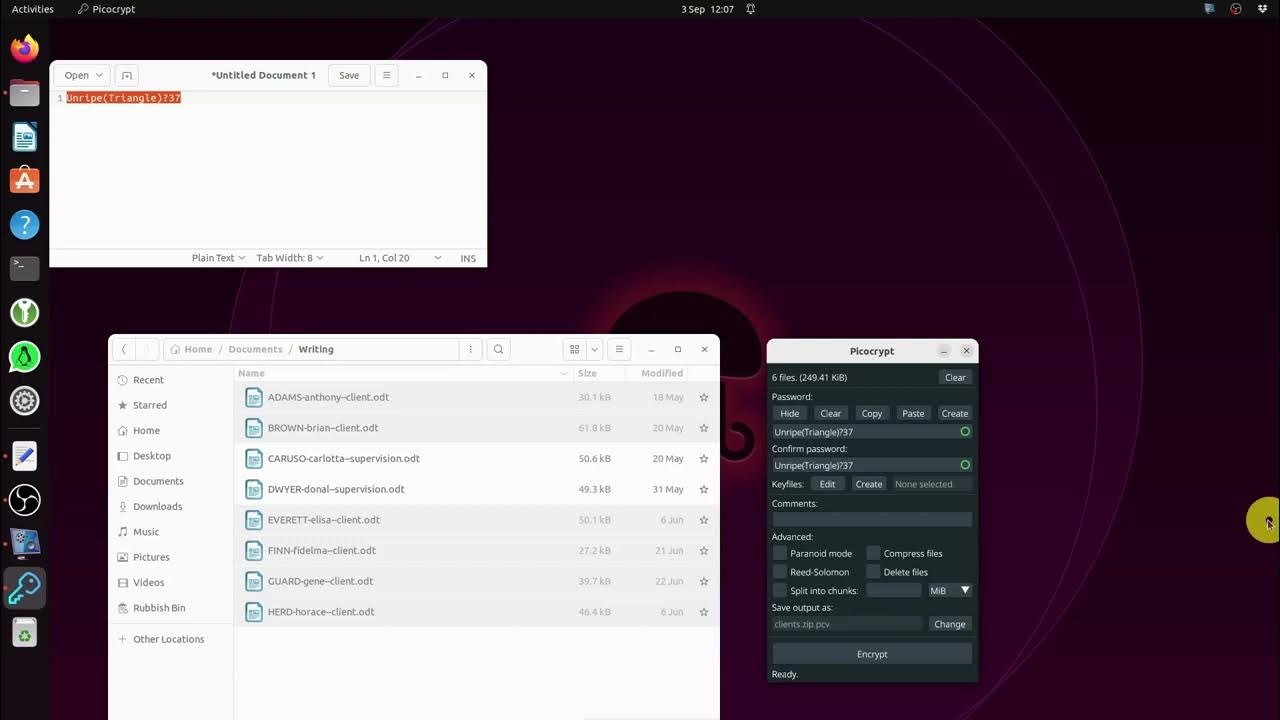Paste a password in Picocrypt
This screenshot has height=720, width=1280.
(913, 413)
